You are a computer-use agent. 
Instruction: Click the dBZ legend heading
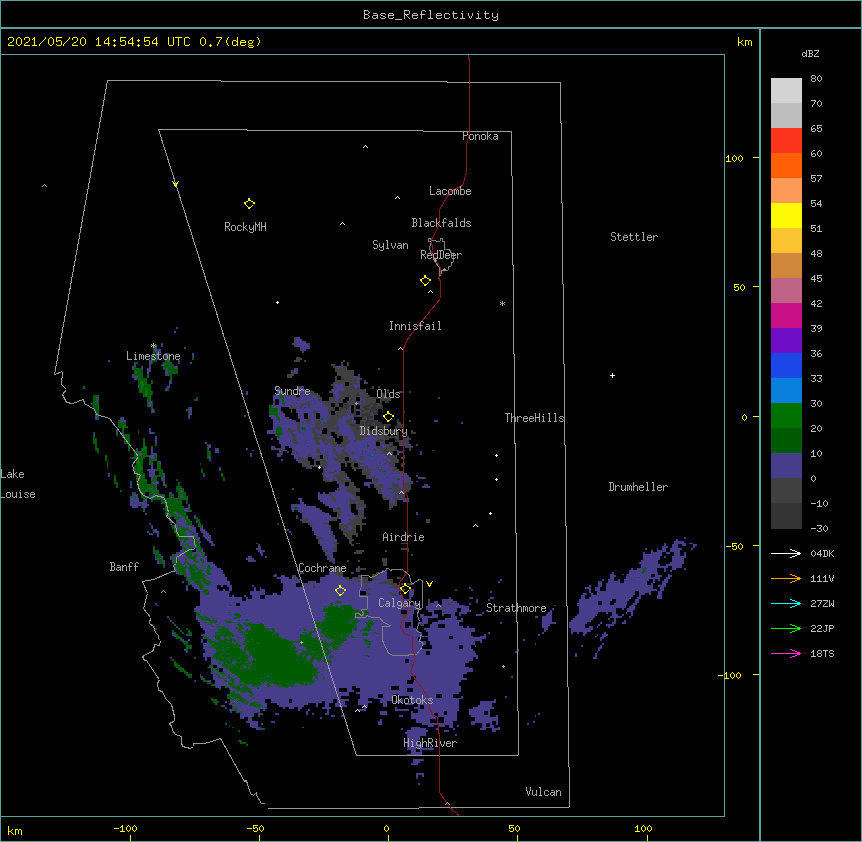(x=810, y=53)
